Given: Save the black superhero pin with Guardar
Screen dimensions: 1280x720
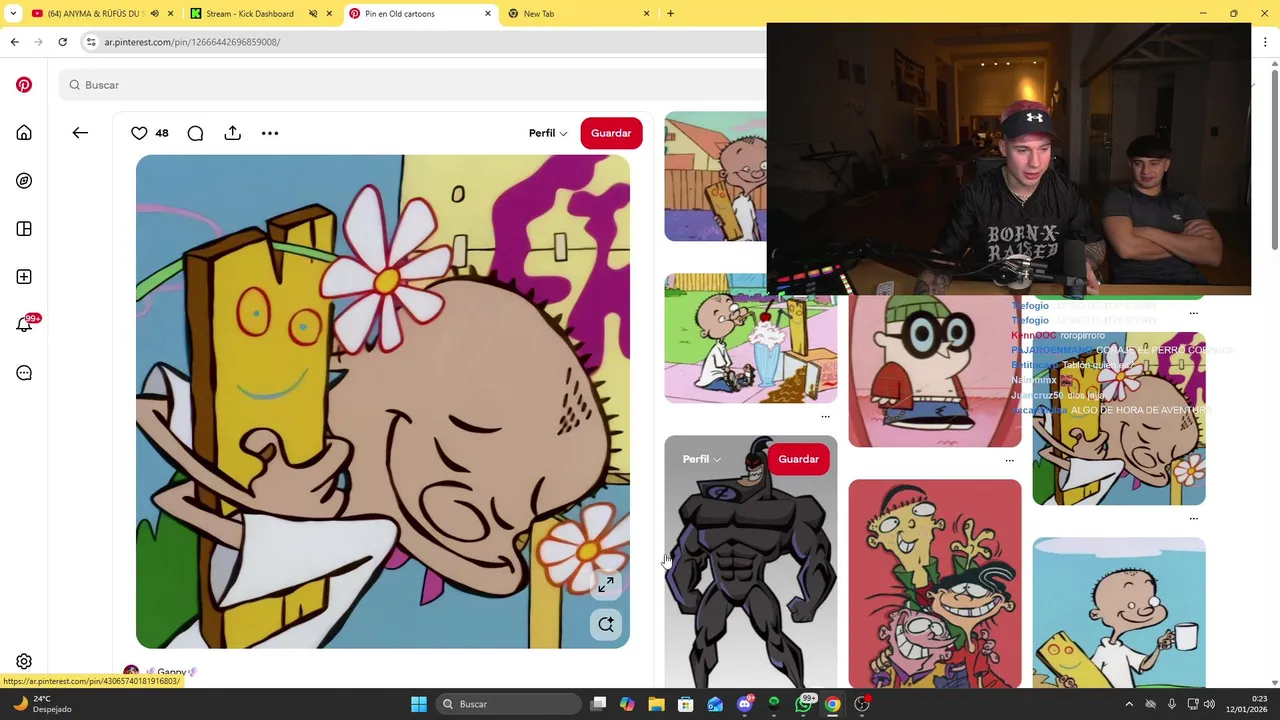Looking at the screenshot, I should [x=798, y=459].
